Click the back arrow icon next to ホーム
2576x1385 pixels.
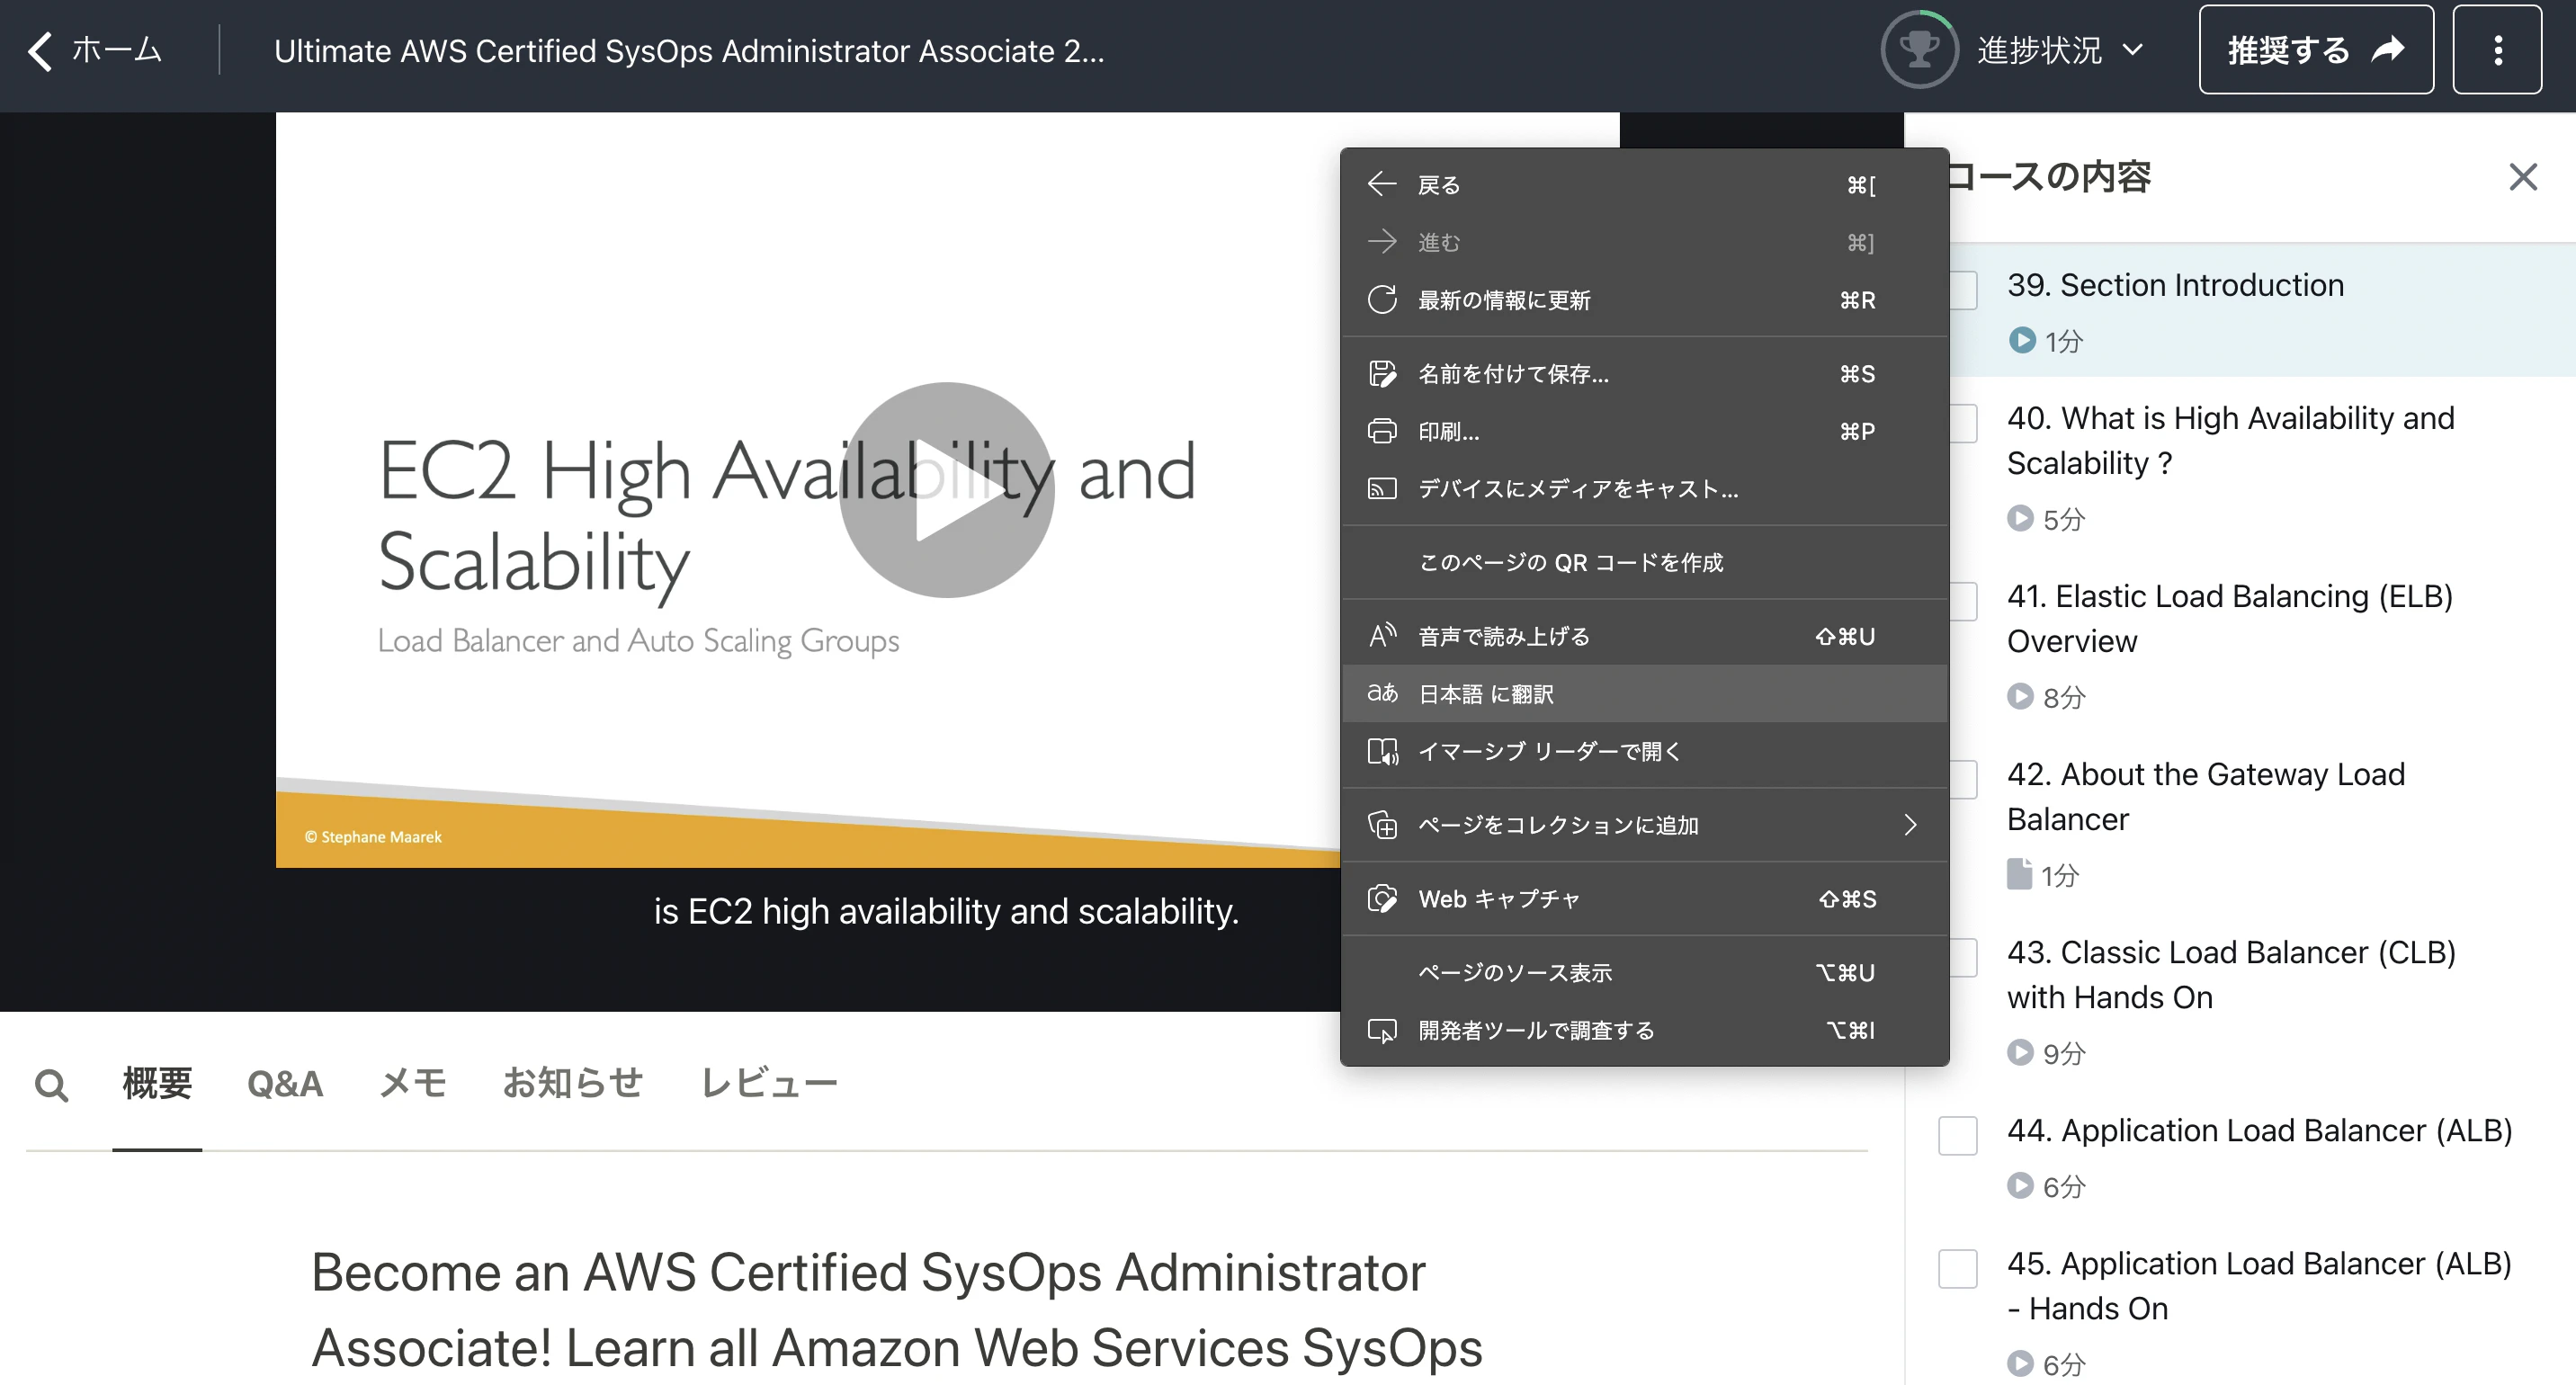pos(38,49)
